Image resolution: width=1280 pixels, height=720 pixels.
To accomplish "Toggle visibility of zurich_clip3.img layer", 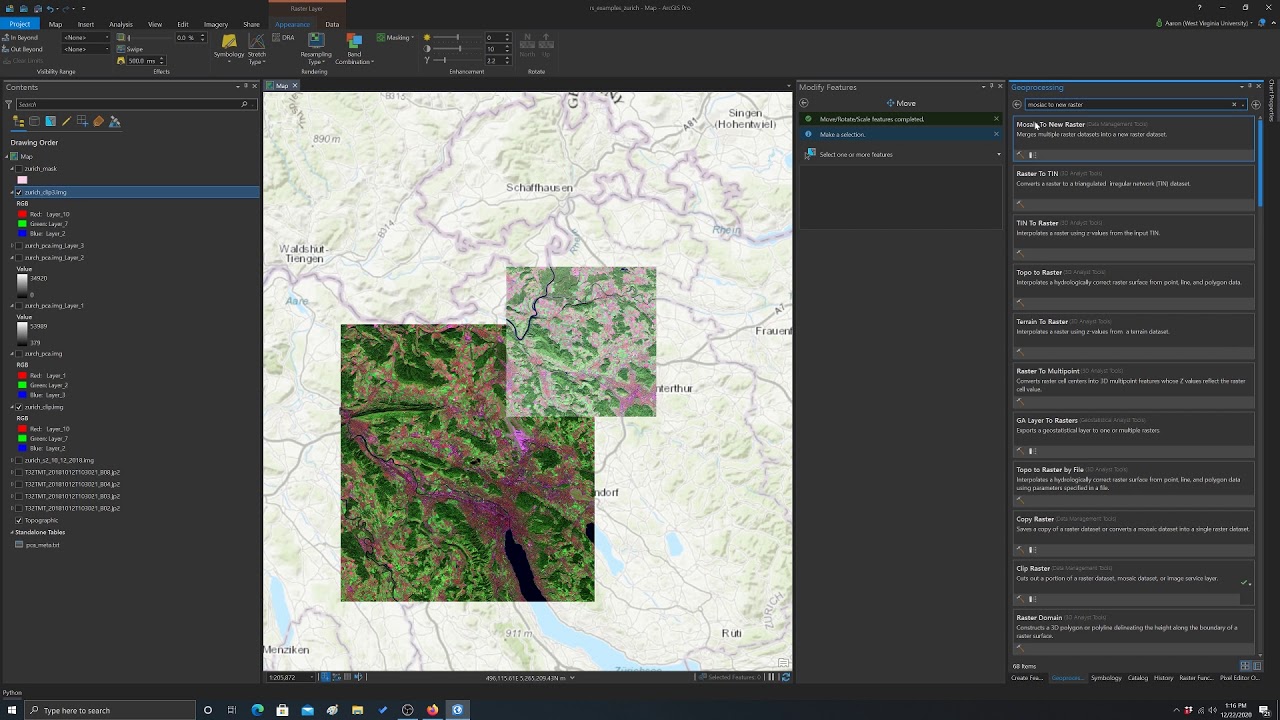I will [x=19, y=192].
